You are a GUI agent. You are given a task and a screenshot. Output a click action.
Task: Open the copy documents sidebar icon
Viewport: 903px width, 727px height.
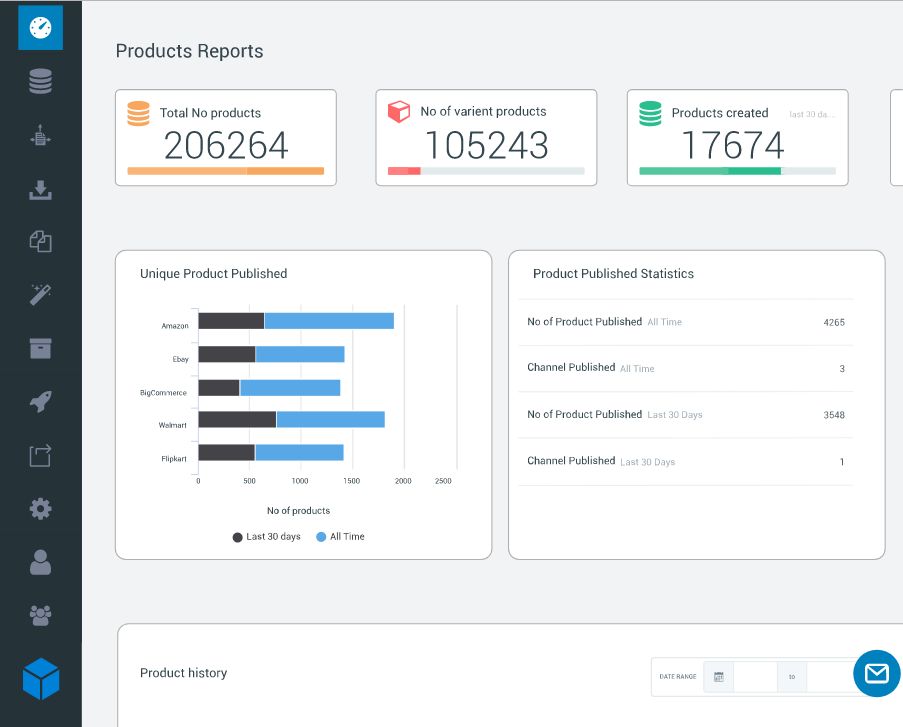click(40, 241)
